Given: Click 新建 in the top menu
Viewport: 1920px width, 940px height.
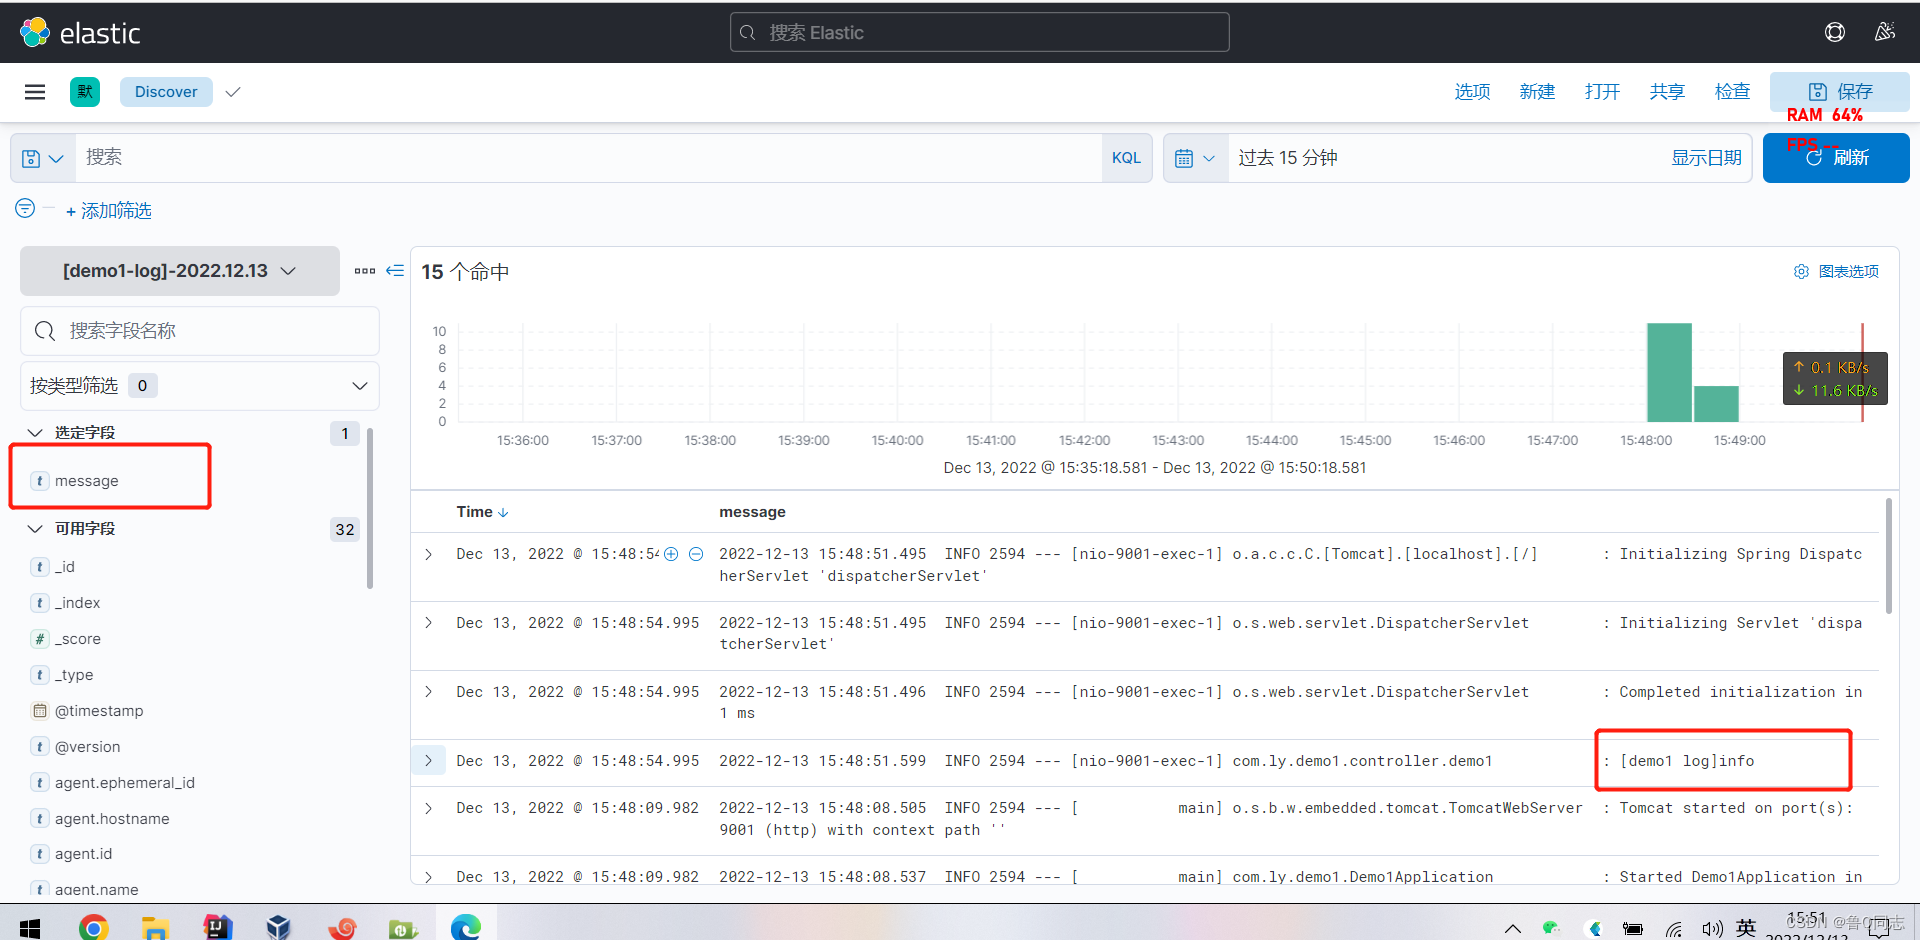Looking at the screenshot, I should click(1537, 92).
